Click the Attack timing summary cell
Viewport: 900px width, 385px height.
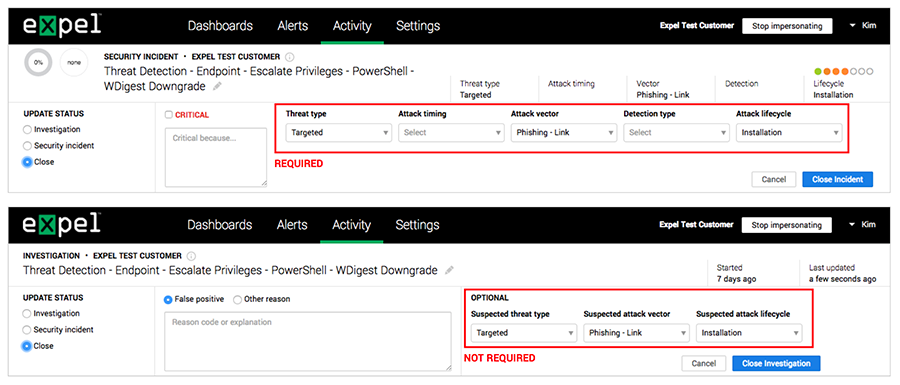[x=571, y=84]
